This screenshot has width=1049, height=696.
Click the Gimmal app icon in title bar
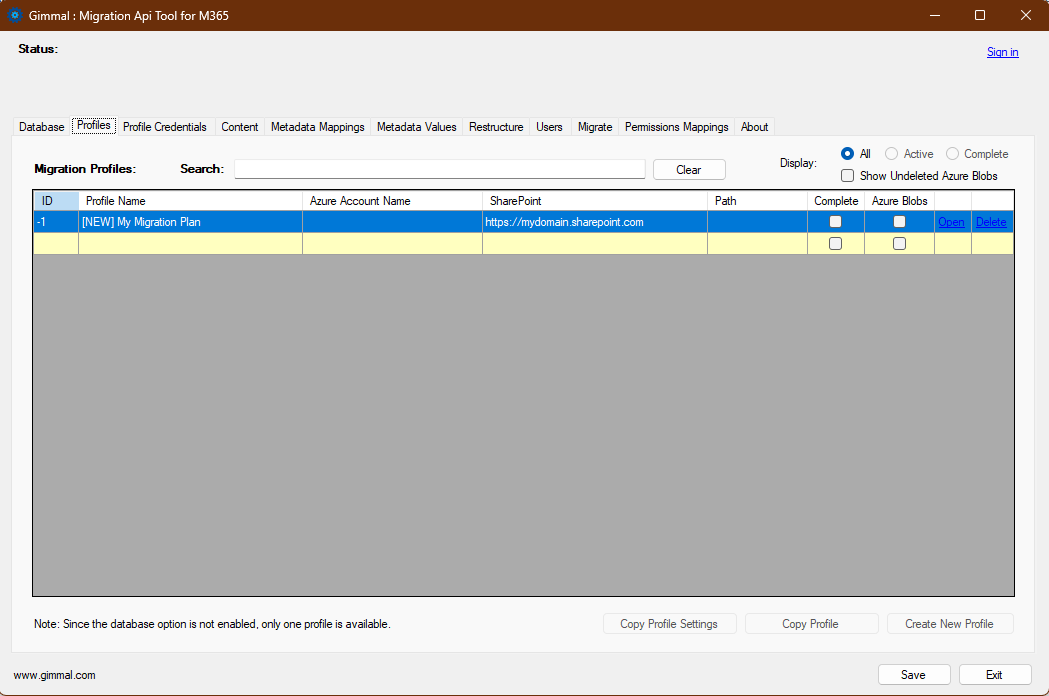tap(12, 15)
